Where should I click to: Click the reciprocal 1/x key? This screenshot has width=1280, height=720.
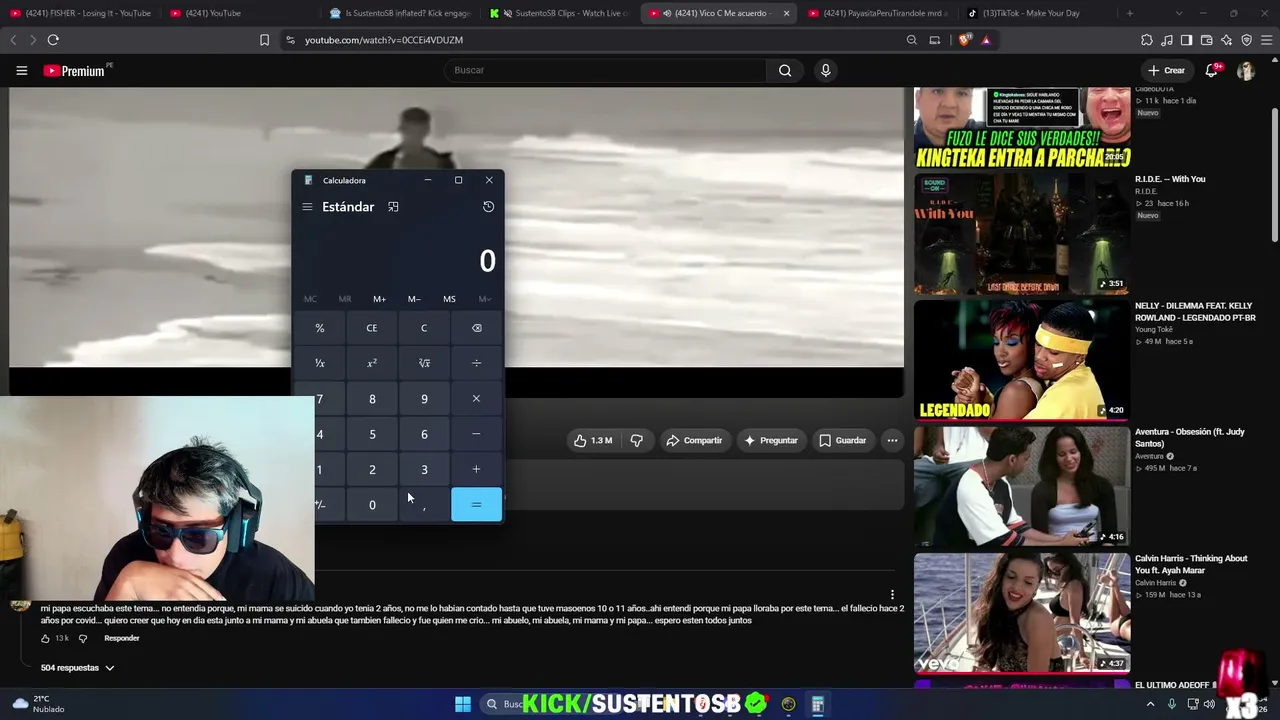click(320, 363)
